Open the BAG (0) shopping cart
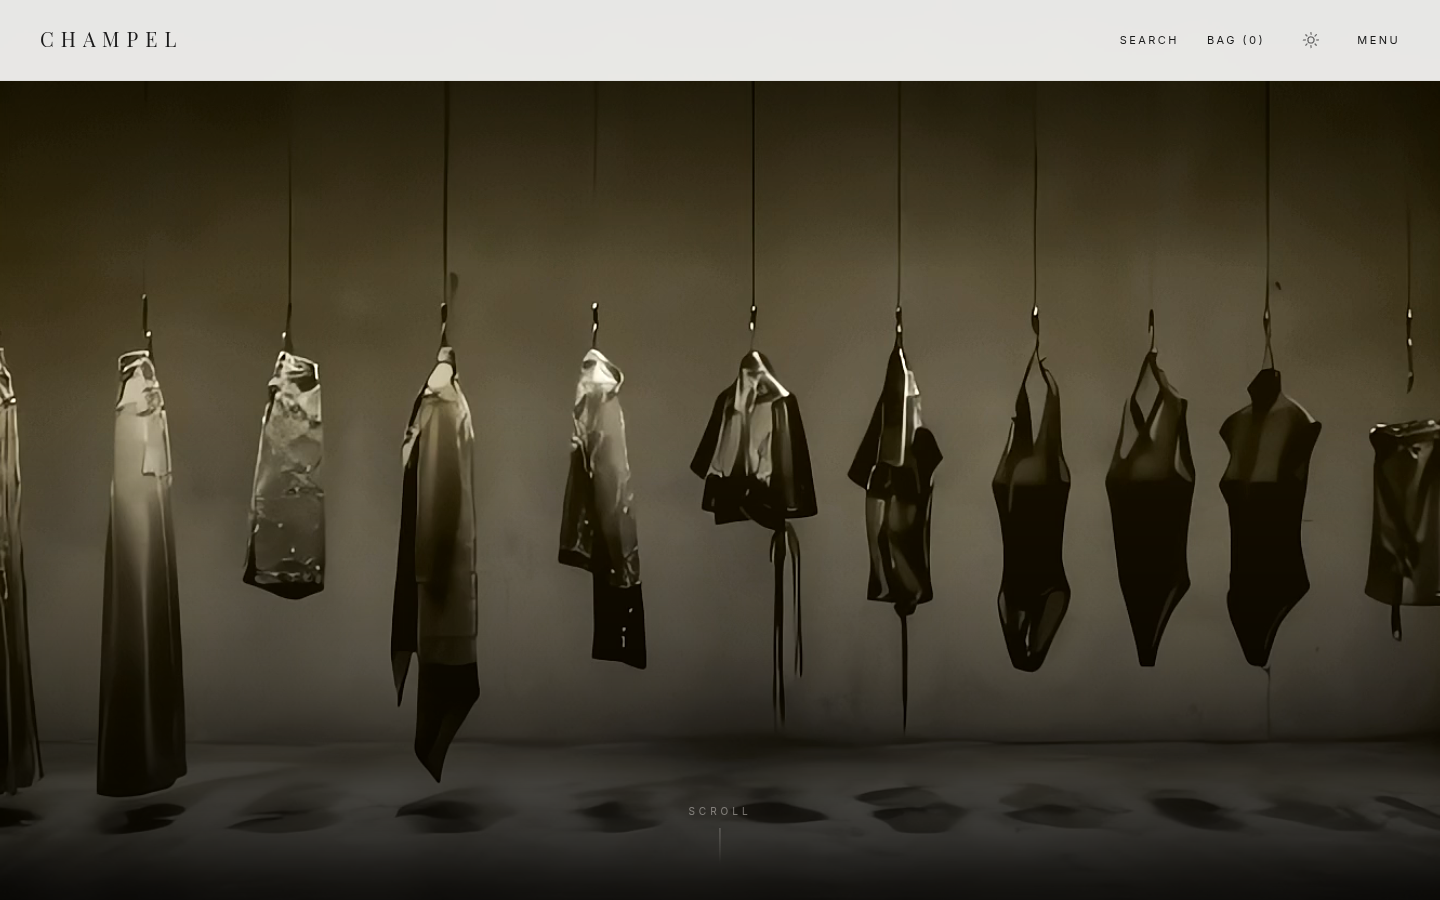Screen dimensions: 1440x900 pyautogui.click(x=1235, y=40)
